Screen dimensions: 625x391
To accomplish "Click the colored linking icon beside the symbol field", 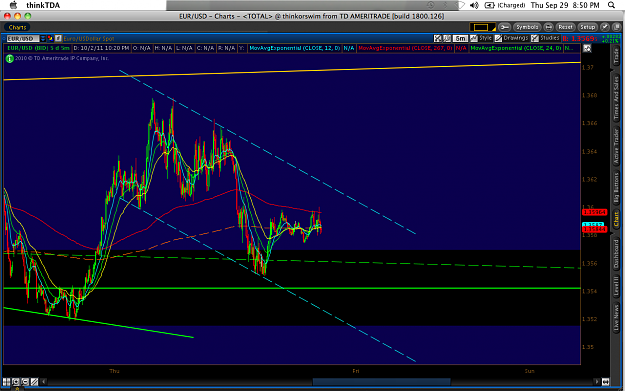I will pyautogui.click(x=50, y=39).
